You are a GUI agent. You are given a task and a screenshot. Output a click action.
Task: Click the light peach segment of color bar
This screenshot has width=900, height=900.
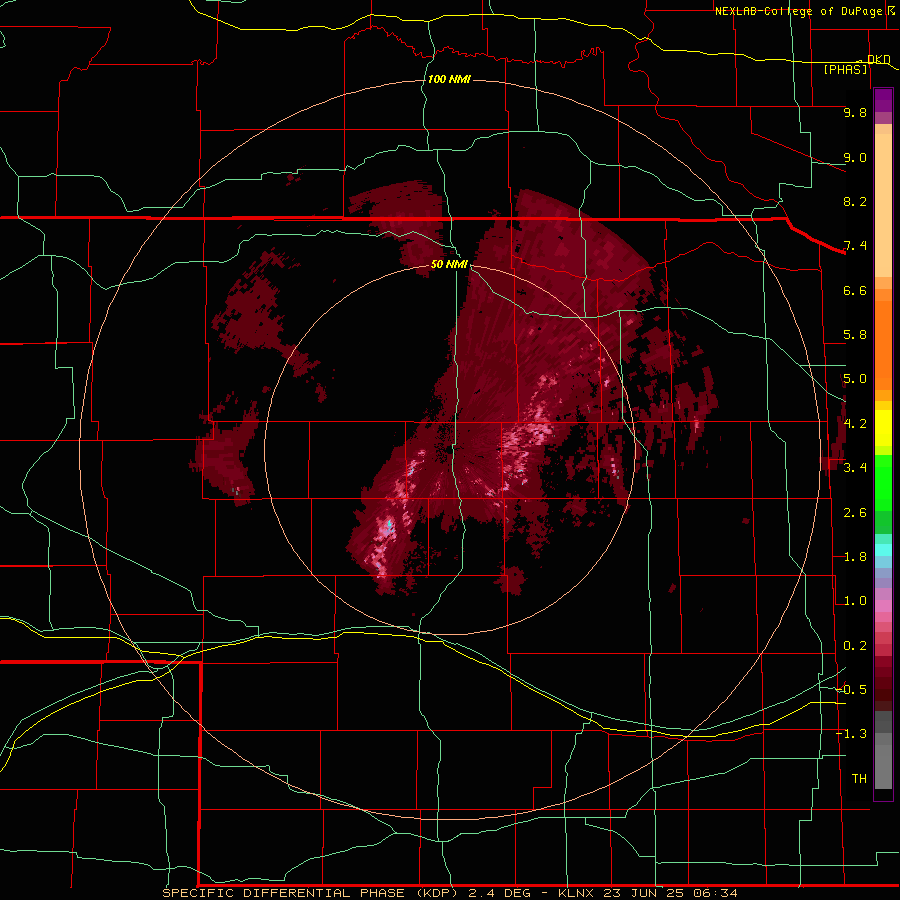pyautogui.click(x=883, y=207)
